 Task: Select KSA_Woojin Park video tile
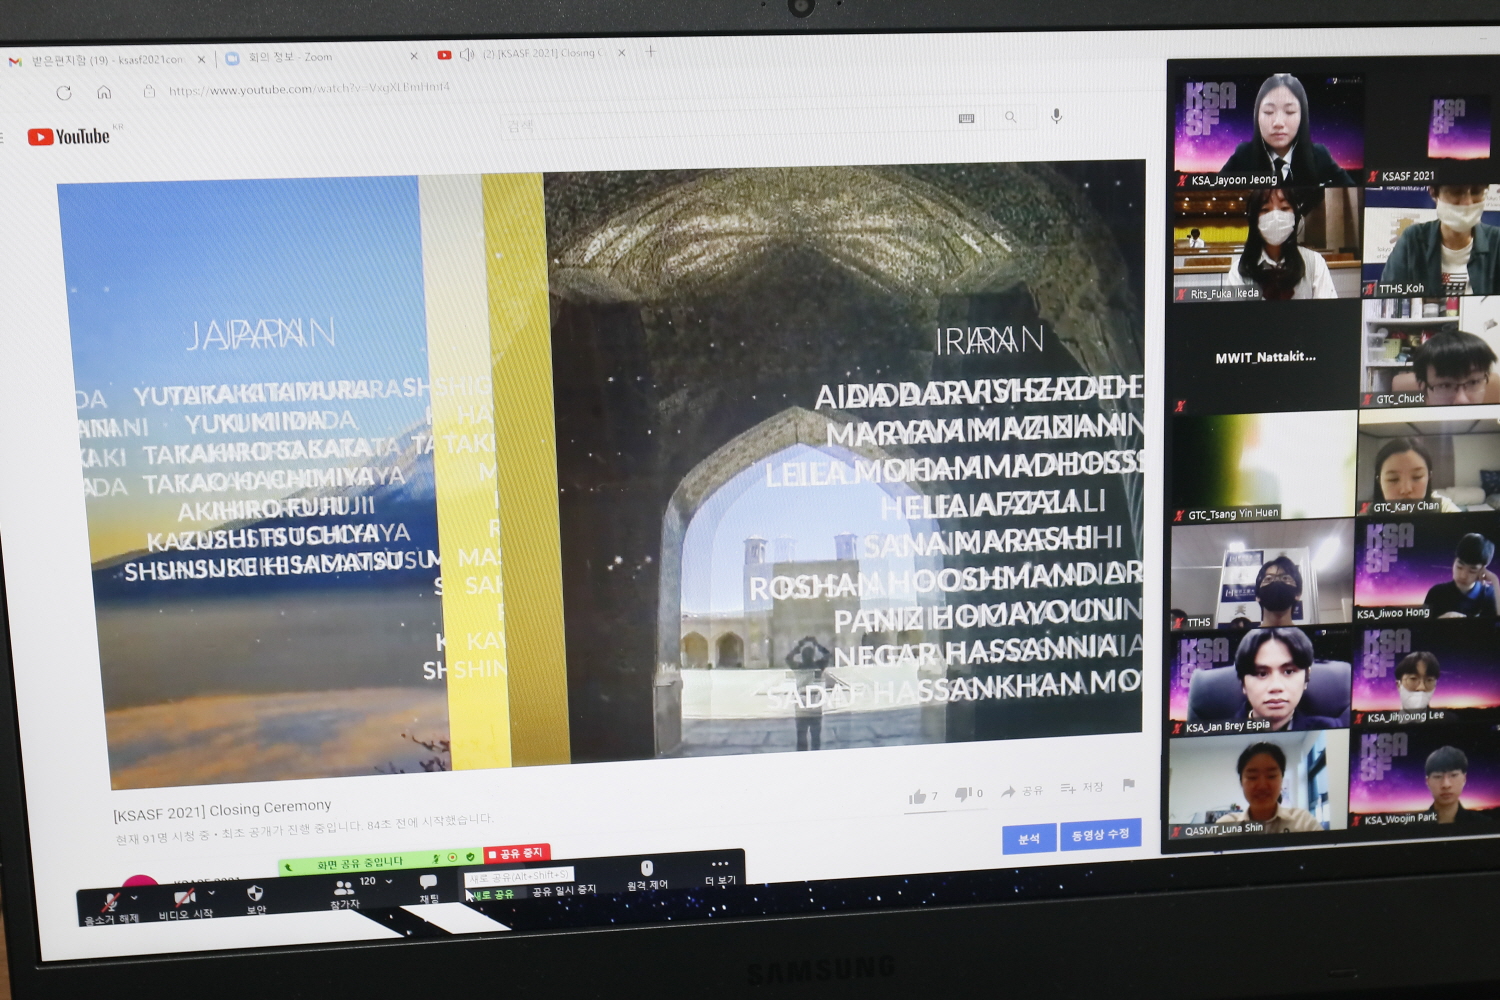point(1423,779)
